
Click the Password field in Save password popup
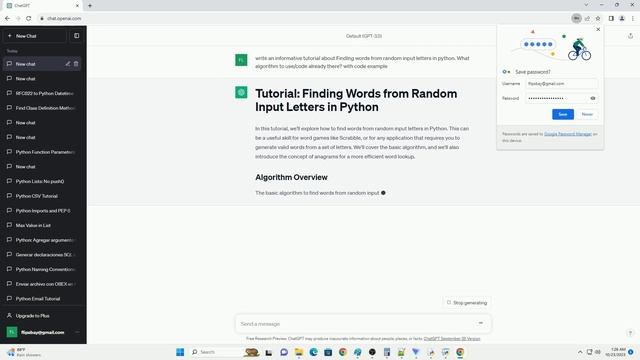click(x=557, y=98)
